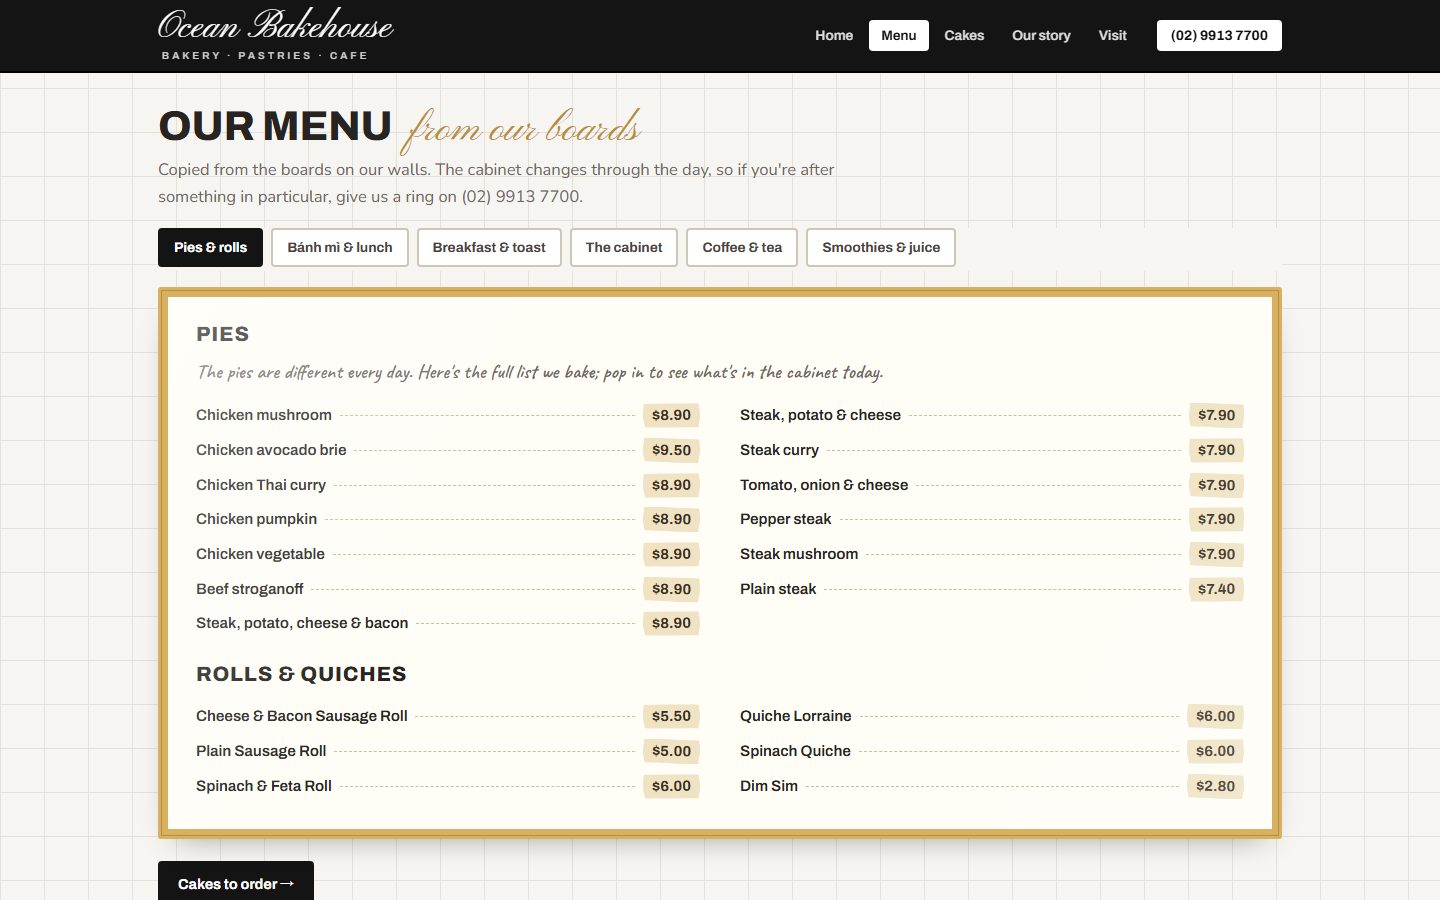This screenshot has height=900, width=1440.
Task: Call via the (02) 9913 7700 button
Action: 1219,35
